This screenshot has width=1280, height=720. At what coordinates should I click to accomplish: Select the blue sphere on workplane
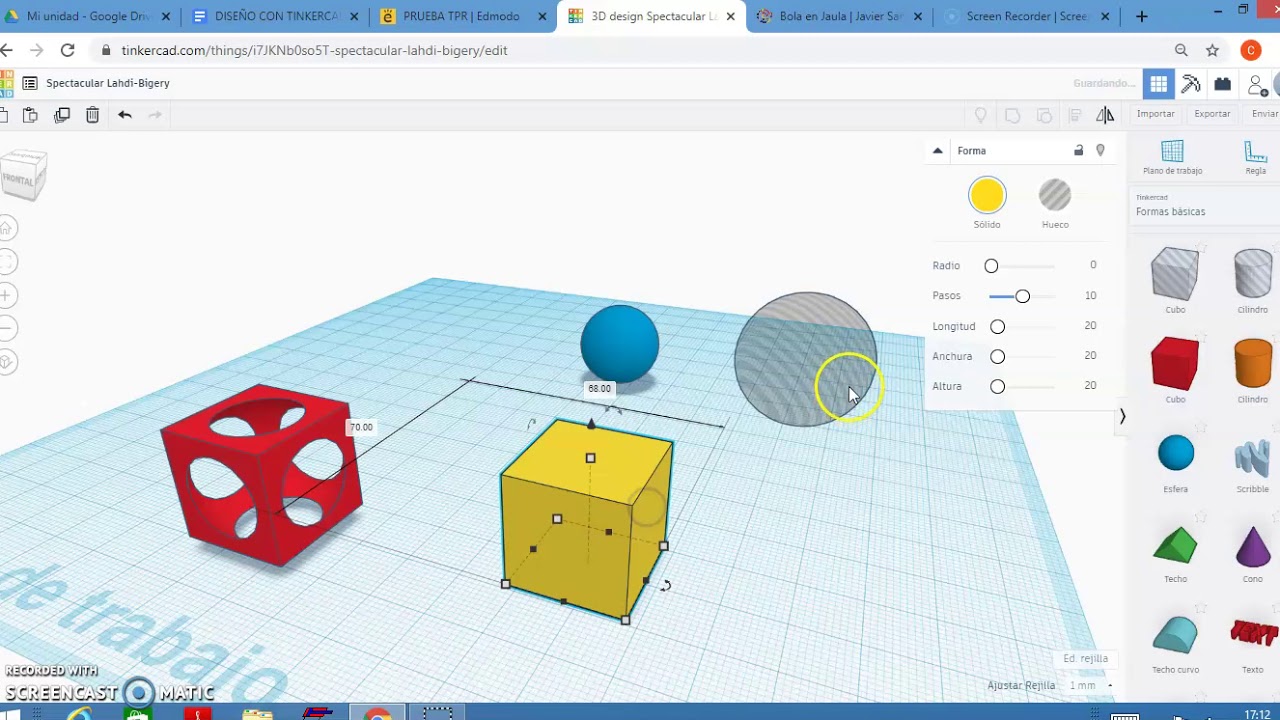[x=620, y=344]
